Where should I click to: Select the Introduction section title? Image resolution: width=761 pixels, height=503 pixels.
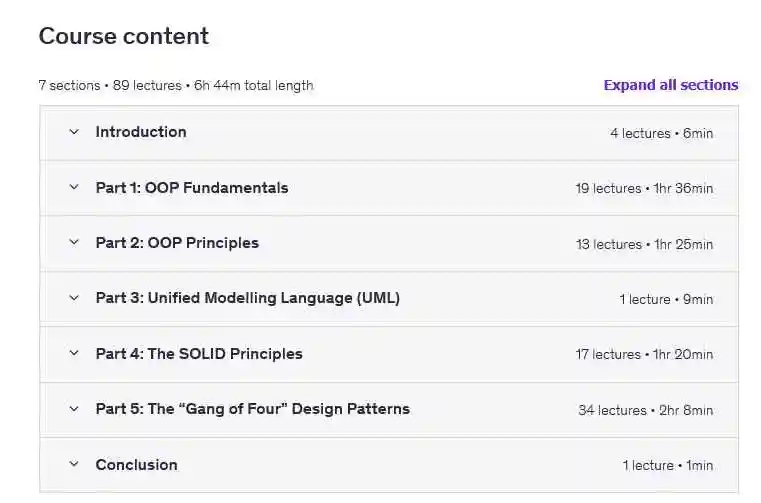pos(141,132)
